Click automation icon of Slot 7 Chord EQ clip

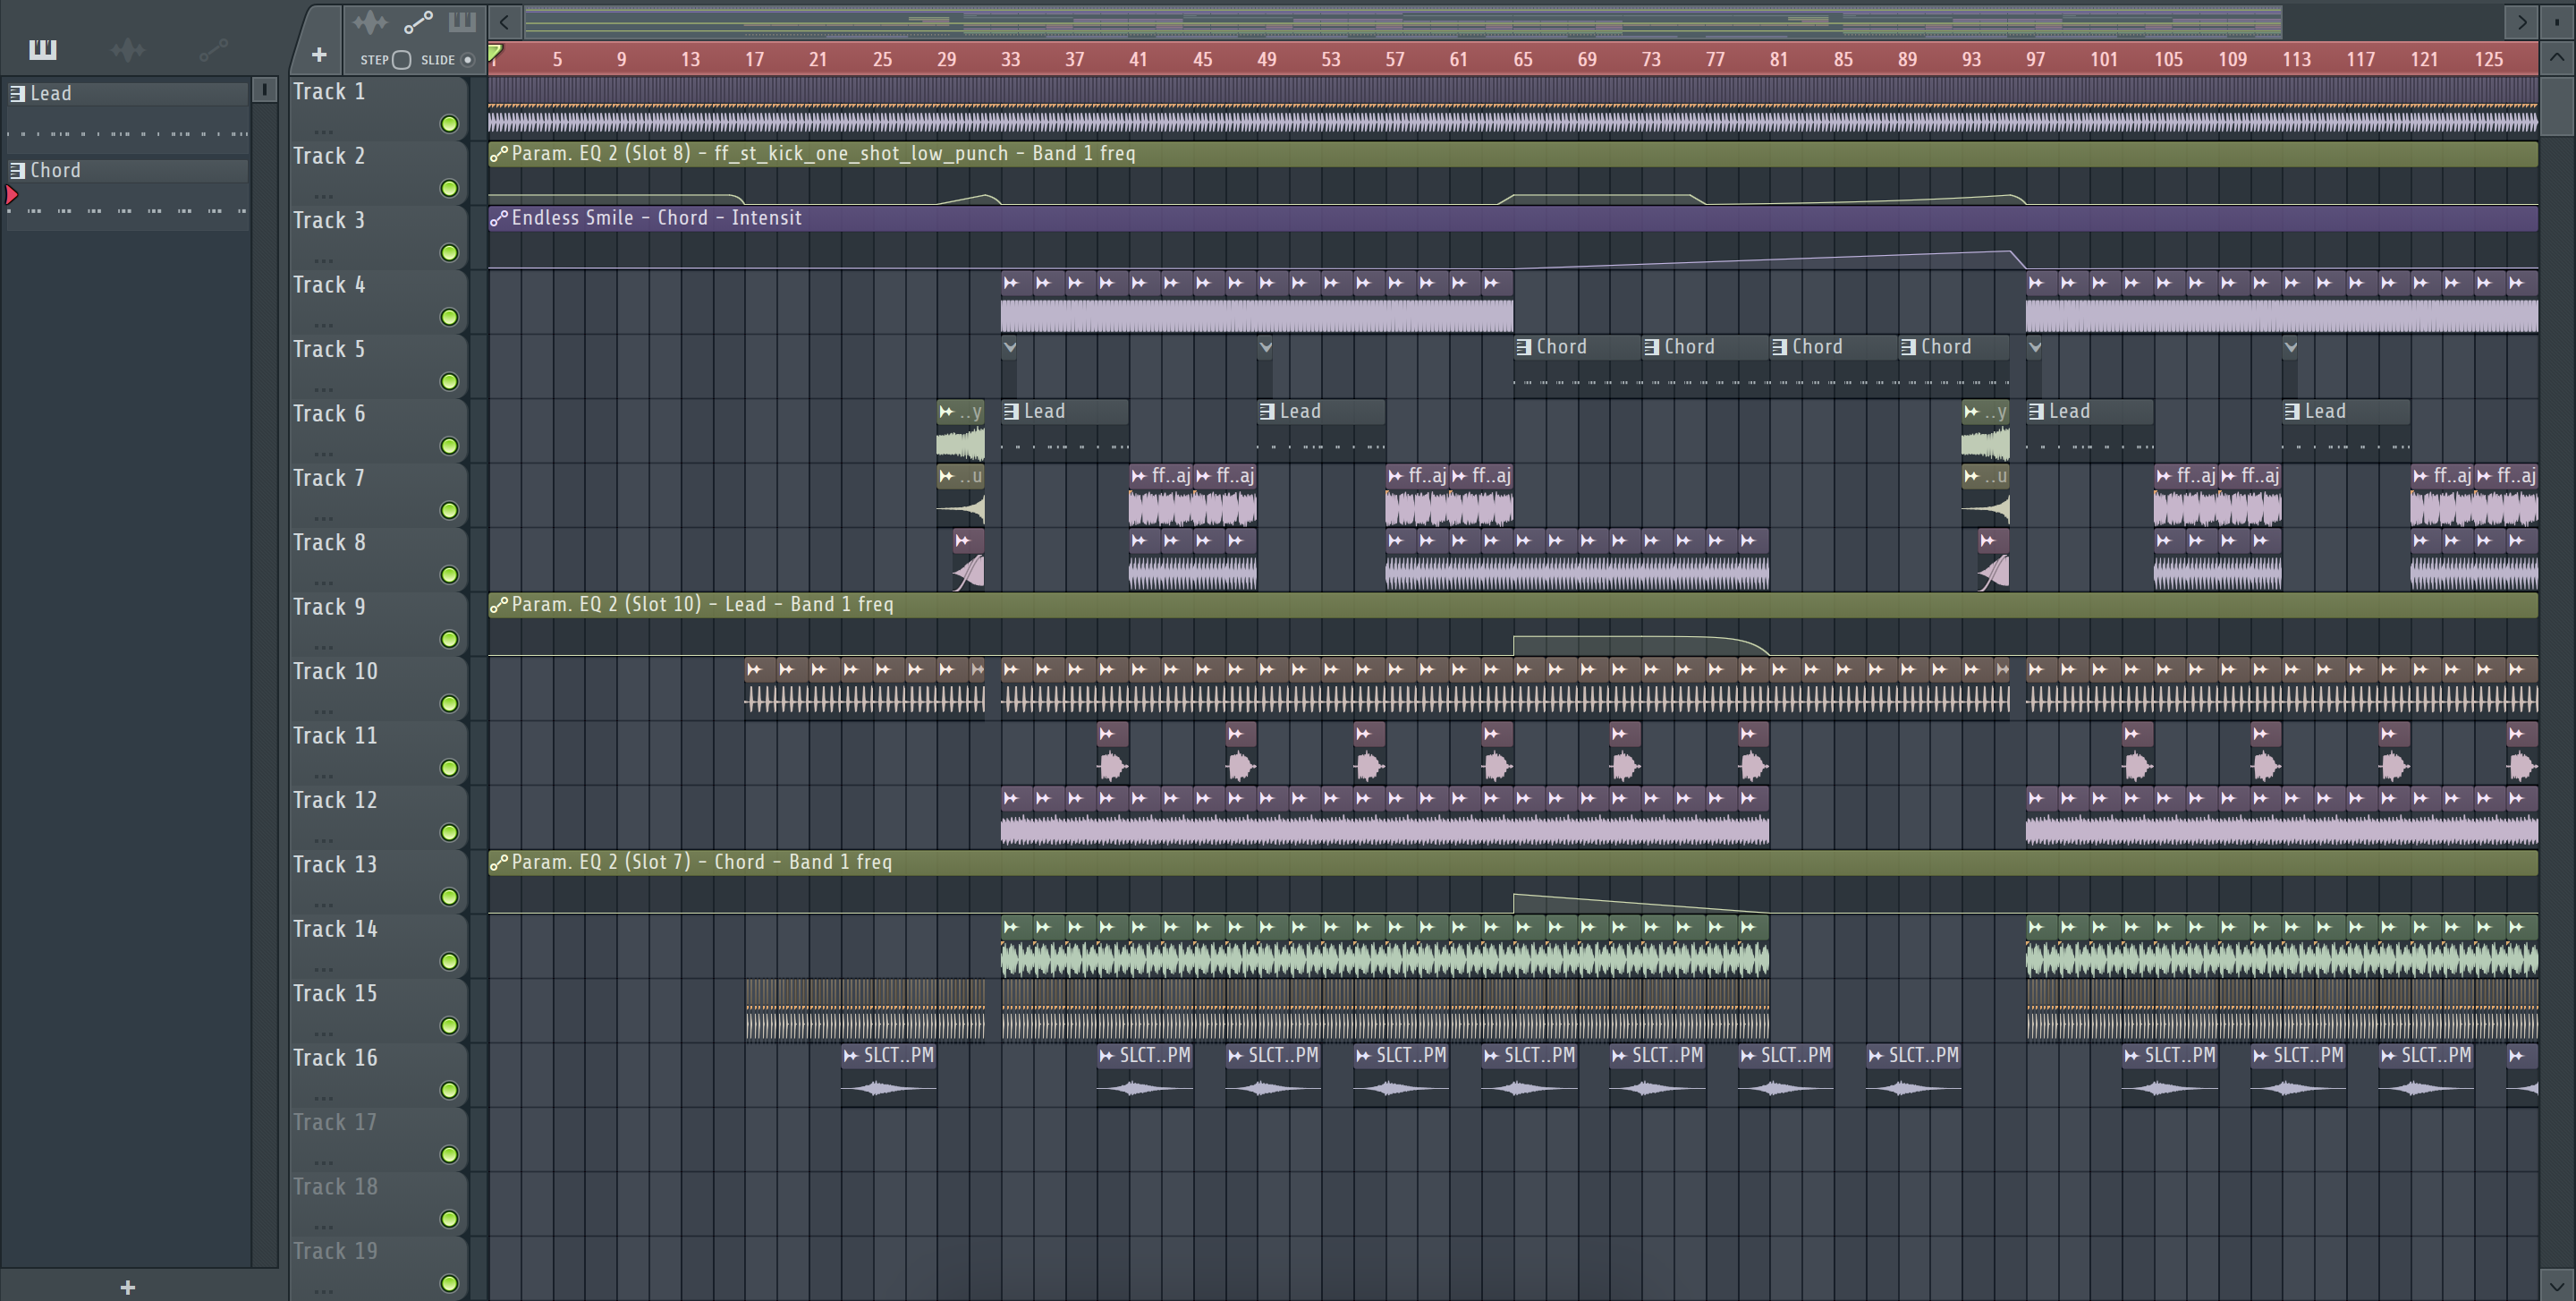(499, 862)
